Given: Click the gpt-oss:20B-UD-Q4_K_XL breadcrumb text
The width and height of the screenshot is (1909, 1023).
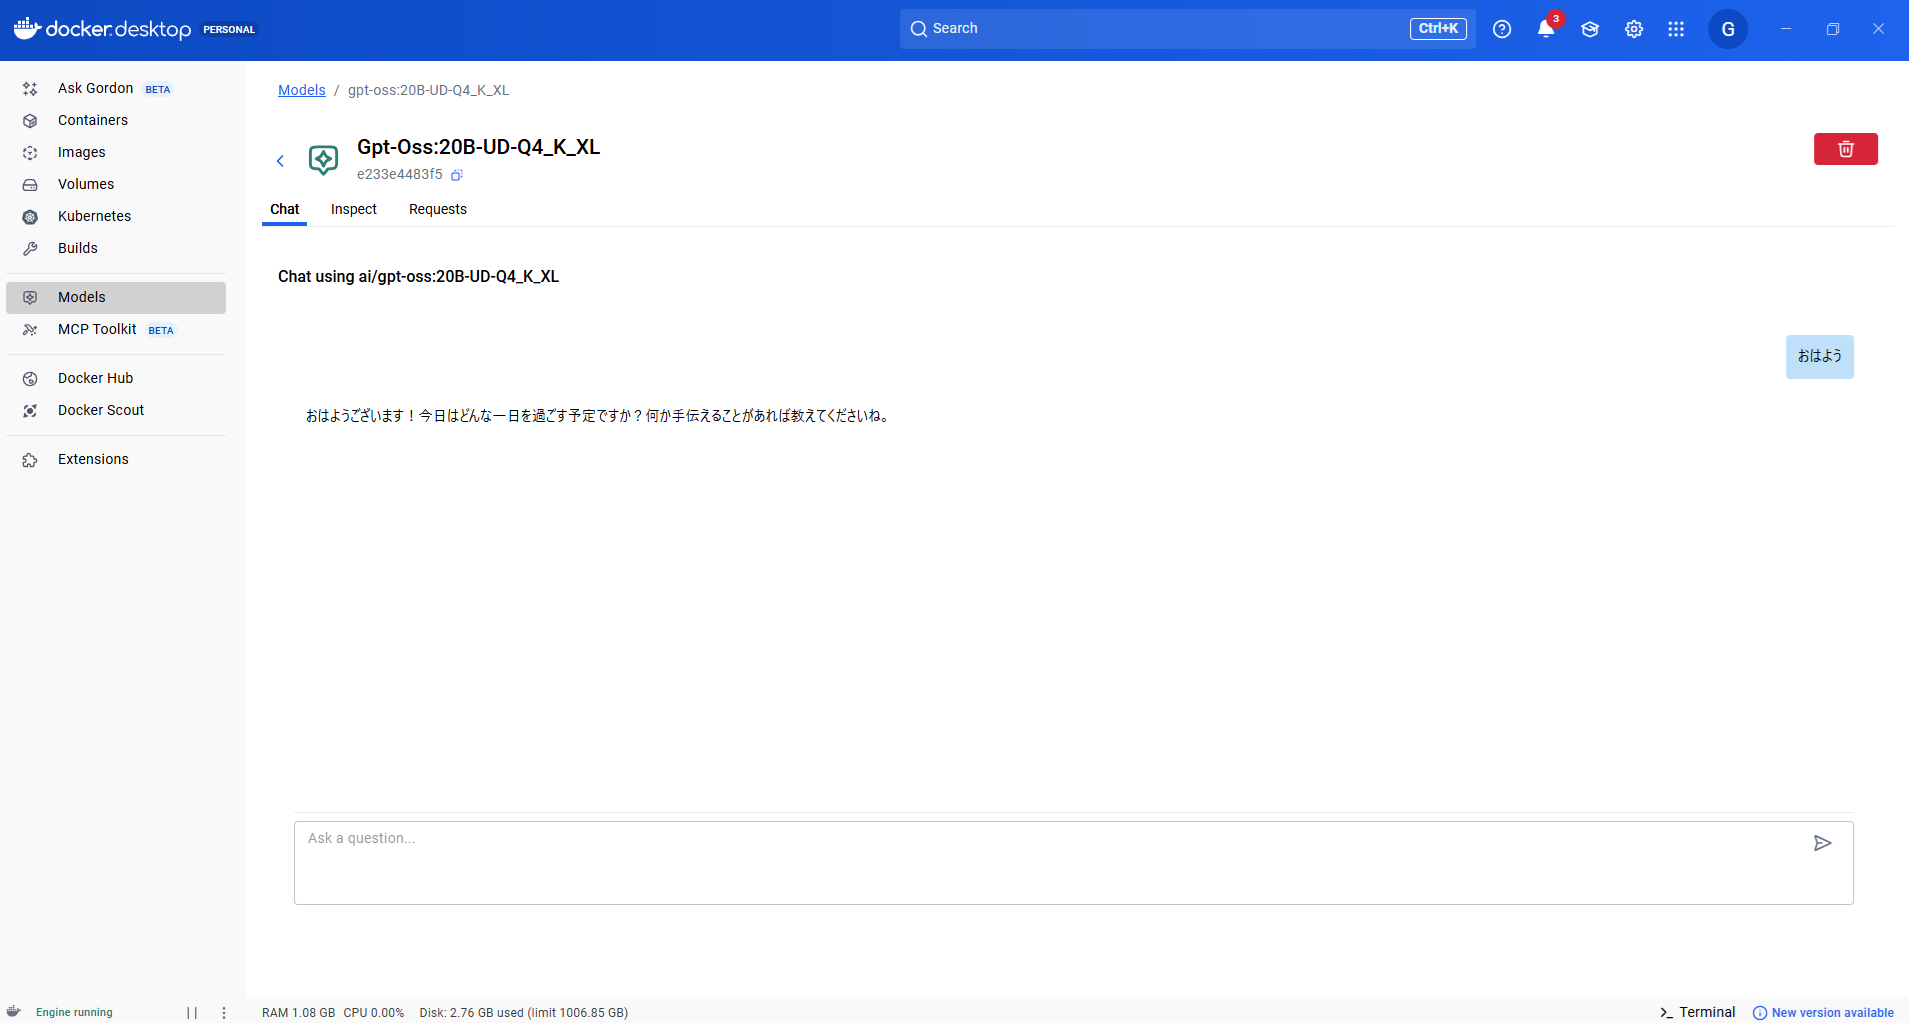Looking at the screenshot, I should click(428, 90).
